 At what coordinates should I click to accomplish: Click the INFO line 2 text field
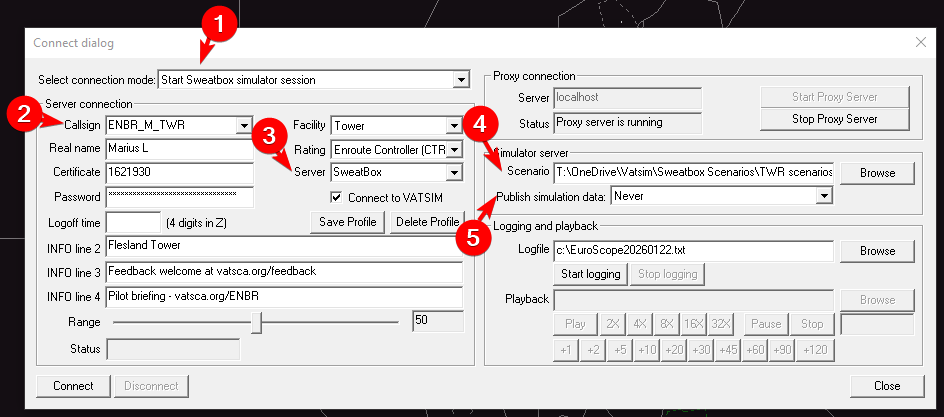(x=283, y=246)
